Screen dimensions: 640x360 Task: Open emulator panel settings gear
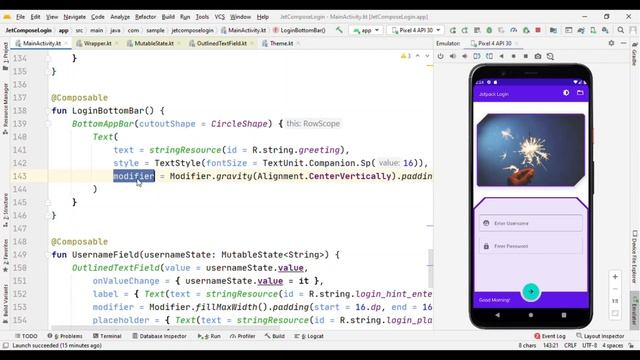[x=611, y=43]
